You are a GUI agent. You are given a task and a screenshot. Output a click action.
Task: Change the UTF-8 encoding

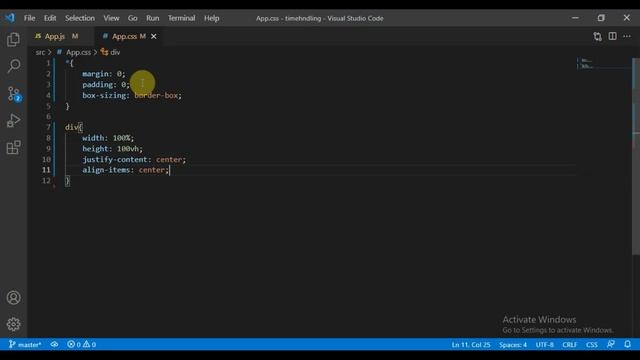(x=544, y=344)
